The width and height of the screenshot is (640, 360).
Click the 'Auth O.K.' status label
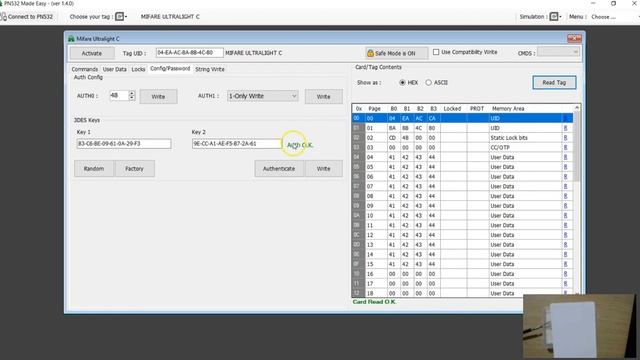(300, 145)
